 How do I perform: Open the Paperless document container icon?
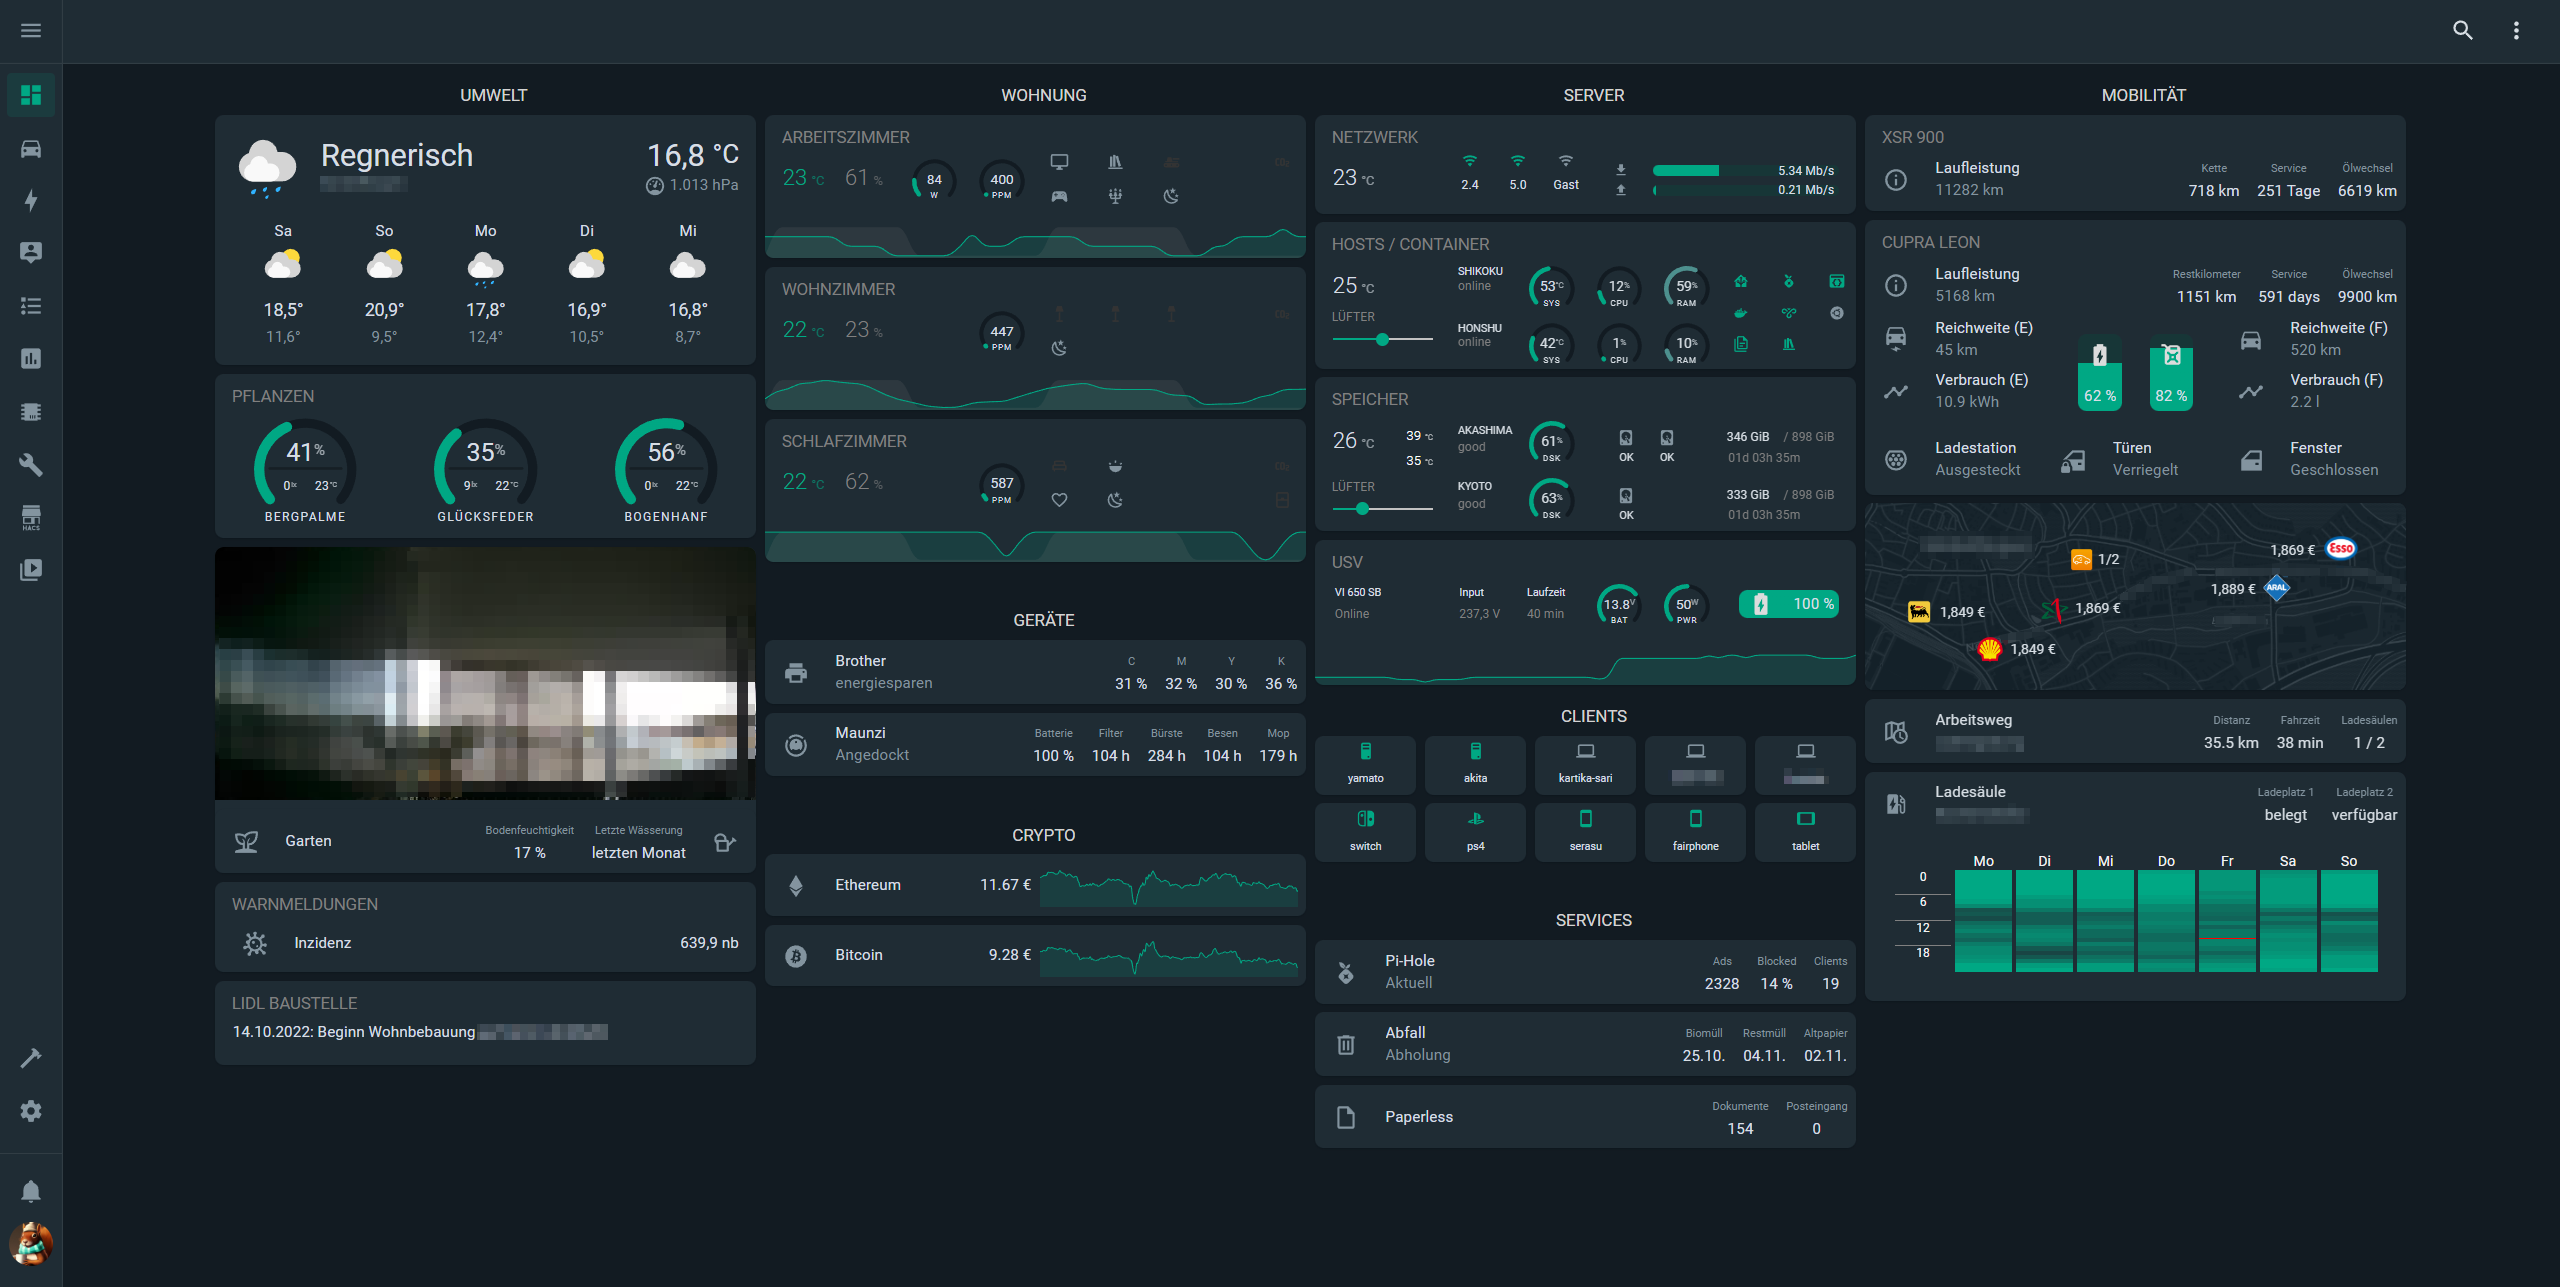[1741, 344]
